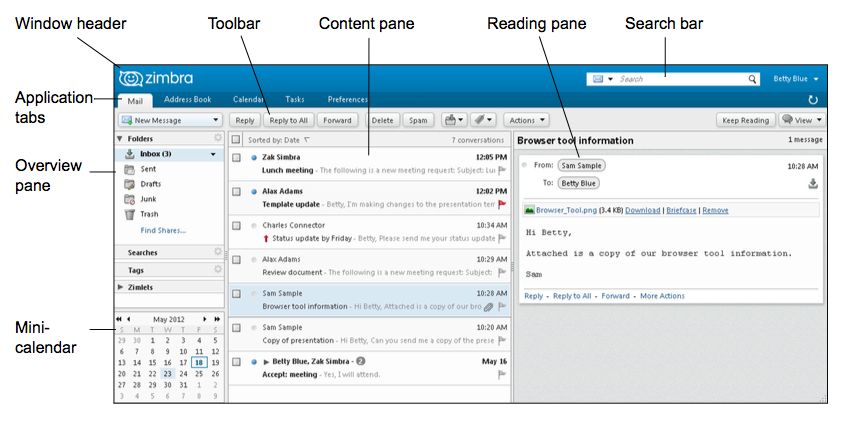Click the attachment paperclip on Browser tool information
The height and width of the screenshot is (422, 845).
click(488, 307)
